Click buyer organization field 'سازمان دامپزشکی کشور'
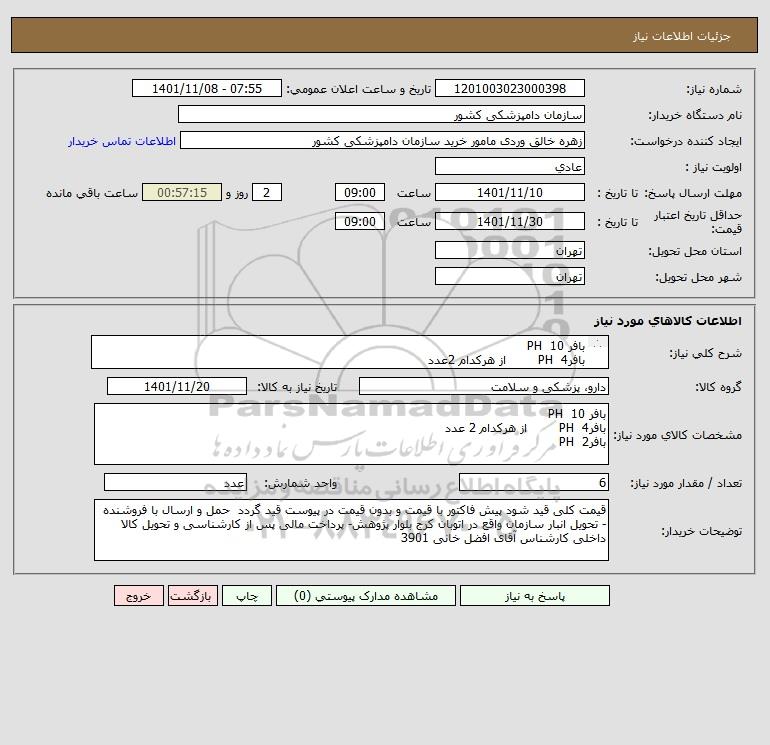770x745 pixels. click(x=381, y=114)
